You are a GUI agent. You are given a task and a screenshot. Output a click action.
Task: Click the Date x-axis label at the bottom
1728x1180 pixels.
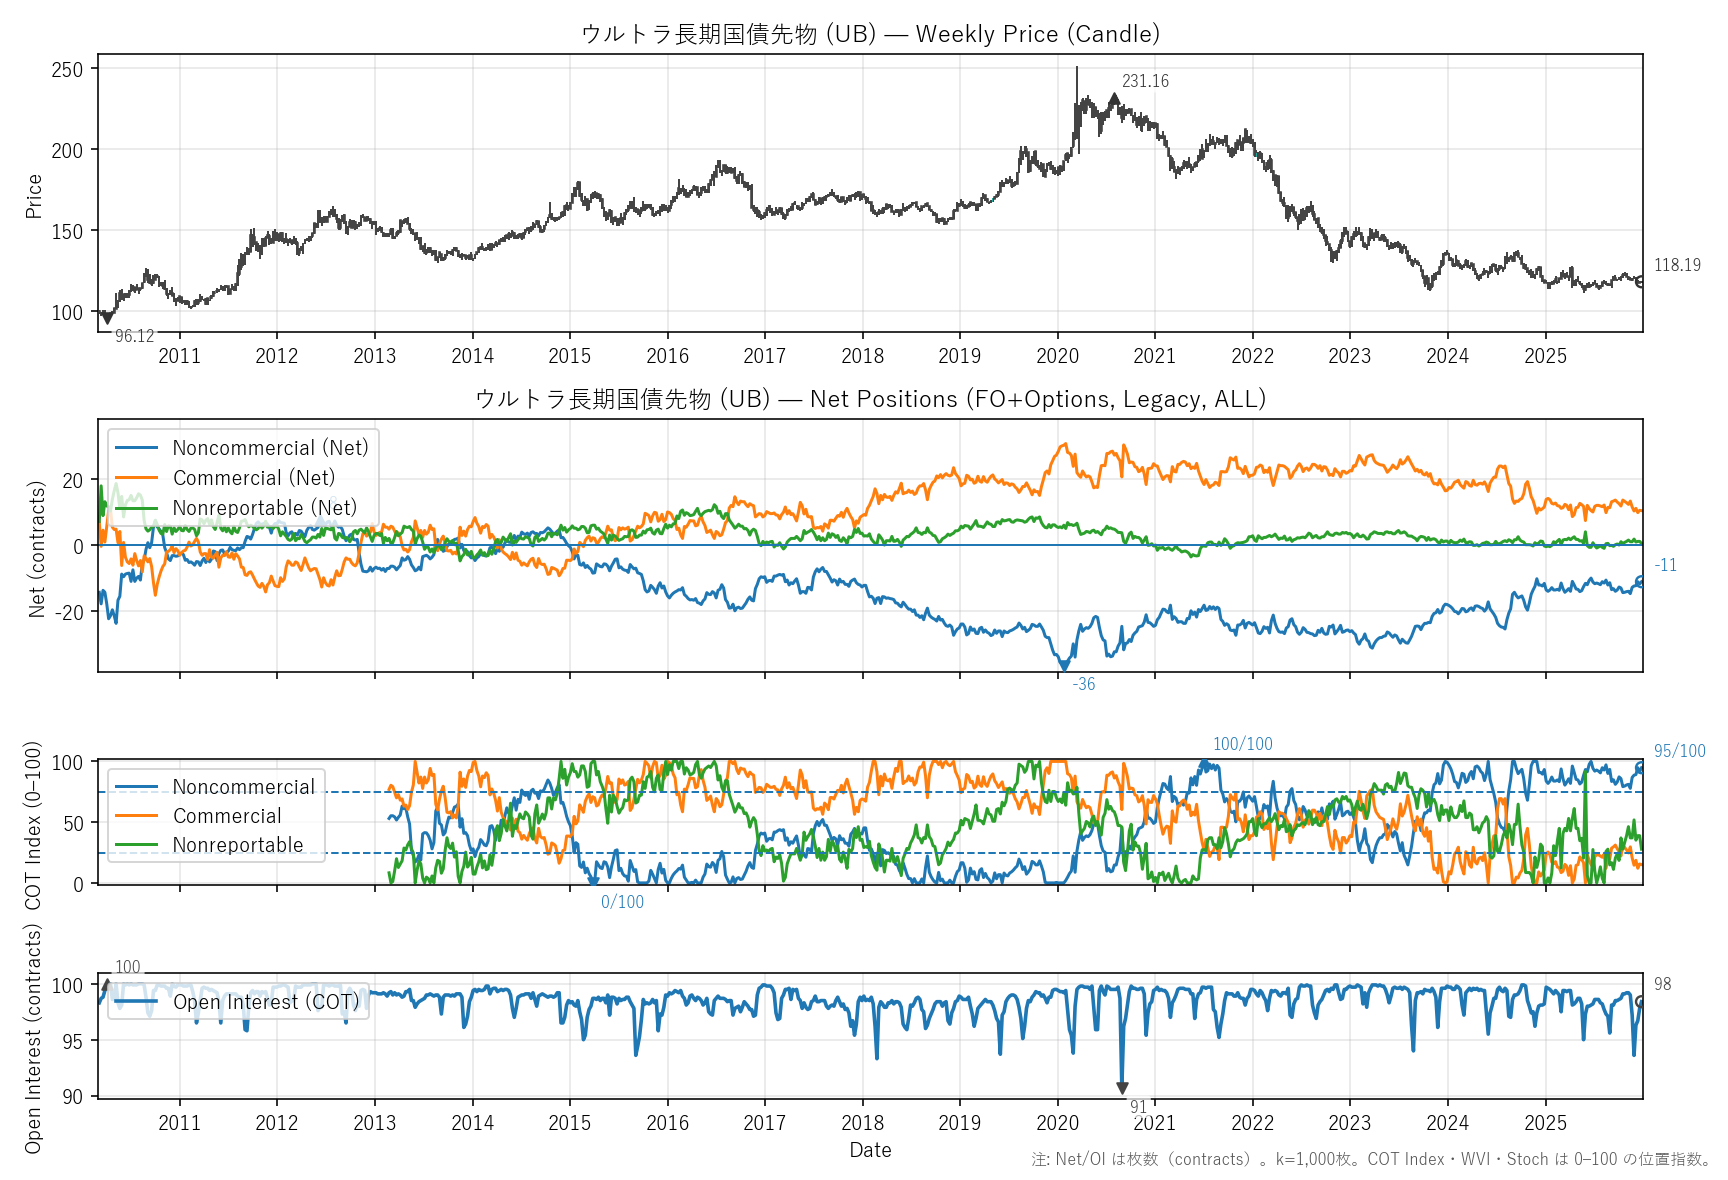click(x=870, y=1150)
